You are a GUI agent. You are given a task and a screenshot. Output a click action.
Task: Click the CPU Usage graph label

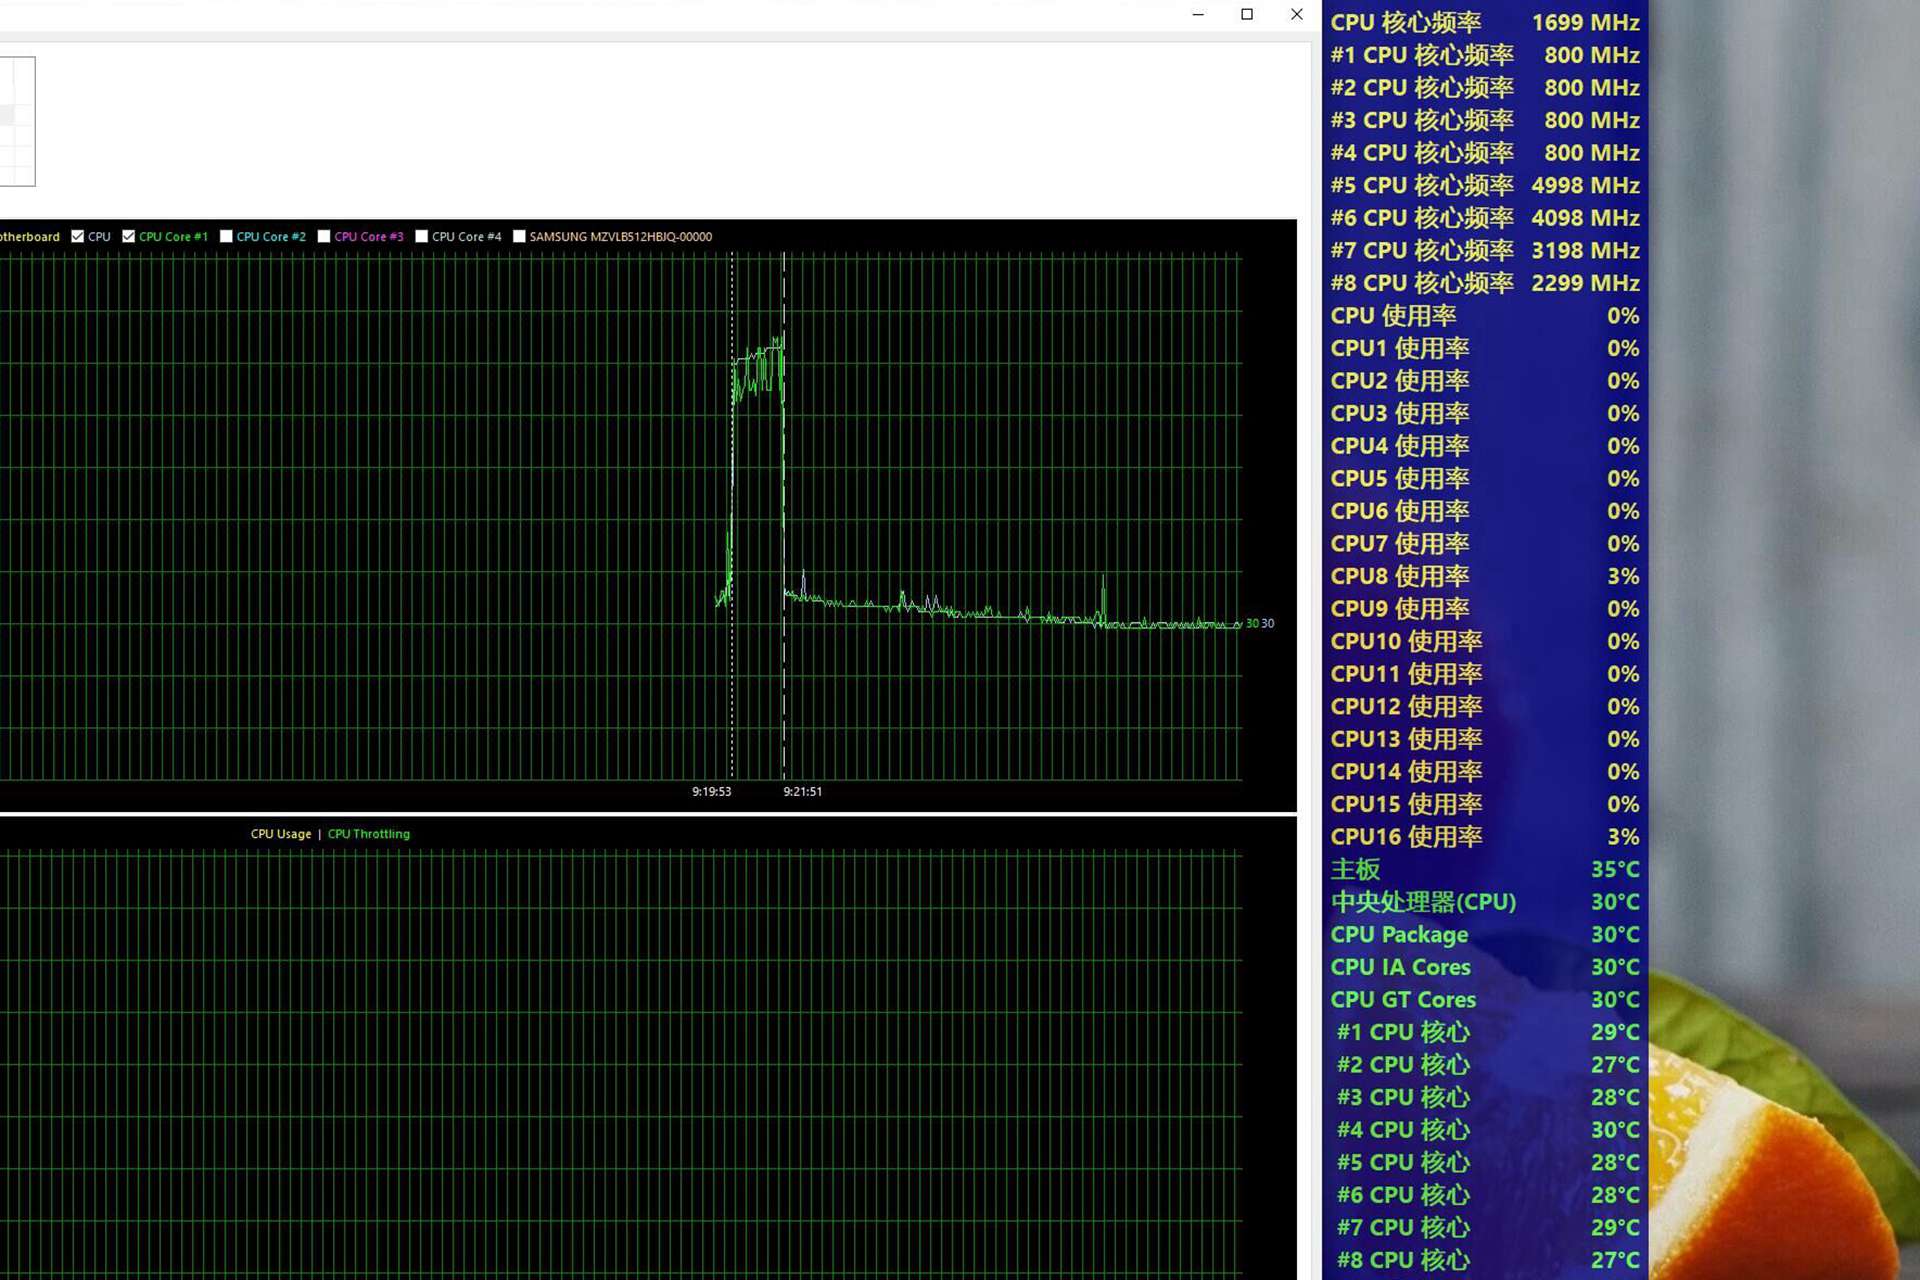(281, 834)
